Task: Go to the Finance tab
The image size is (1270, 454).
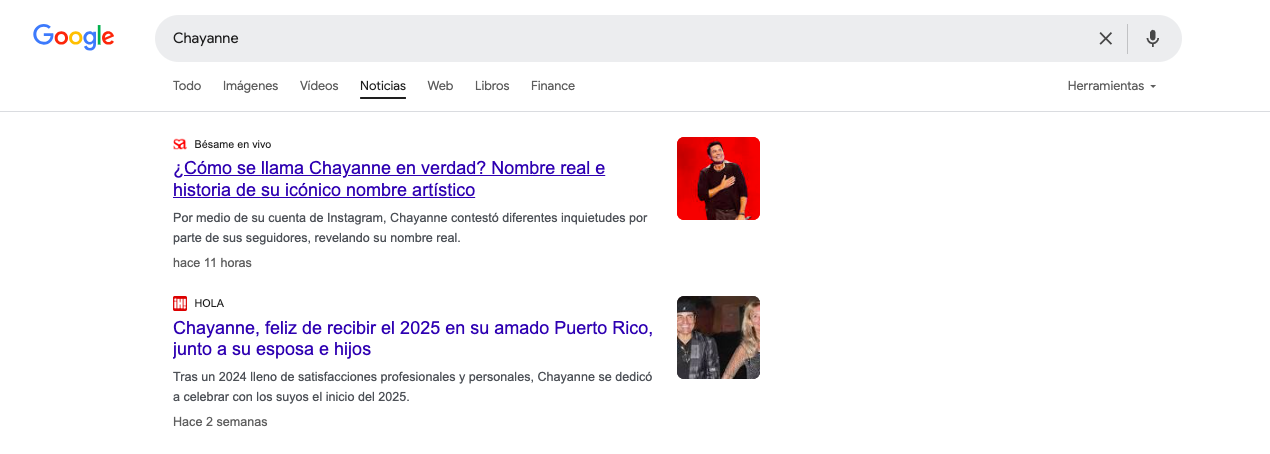Action: (553, 86)
